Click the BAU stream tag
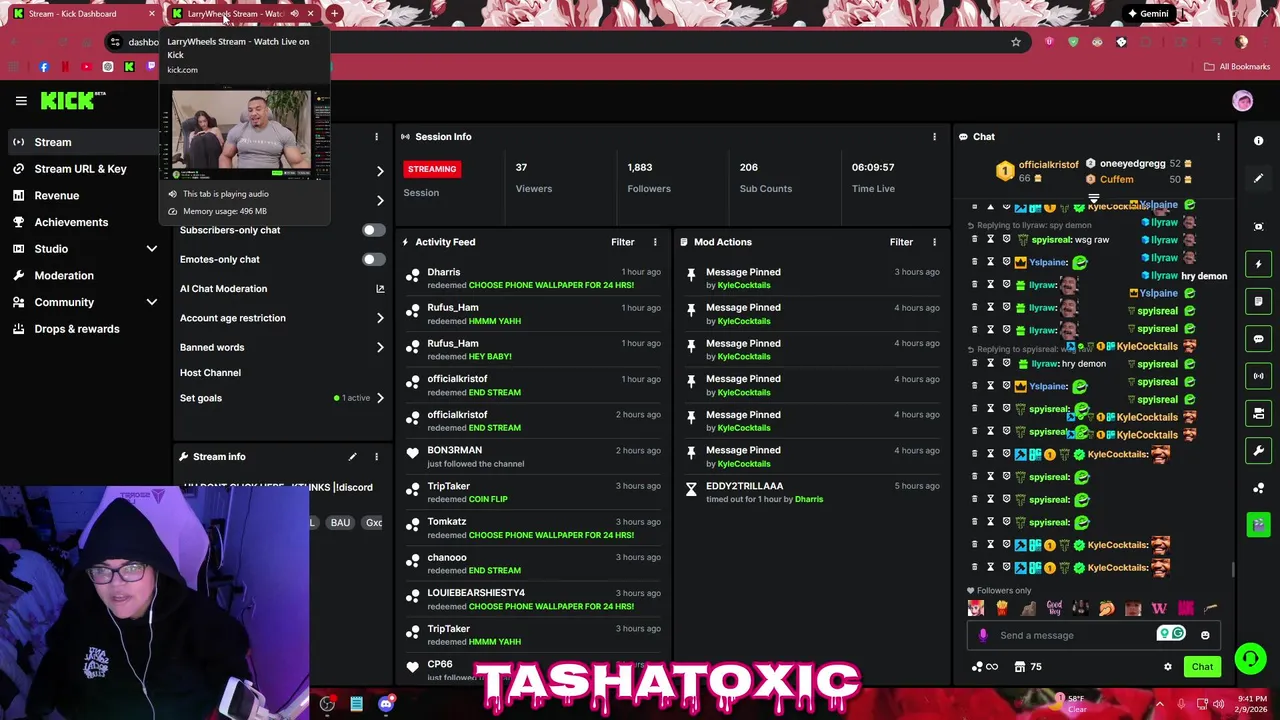1280x720 pixels. (x=340, y=523)
